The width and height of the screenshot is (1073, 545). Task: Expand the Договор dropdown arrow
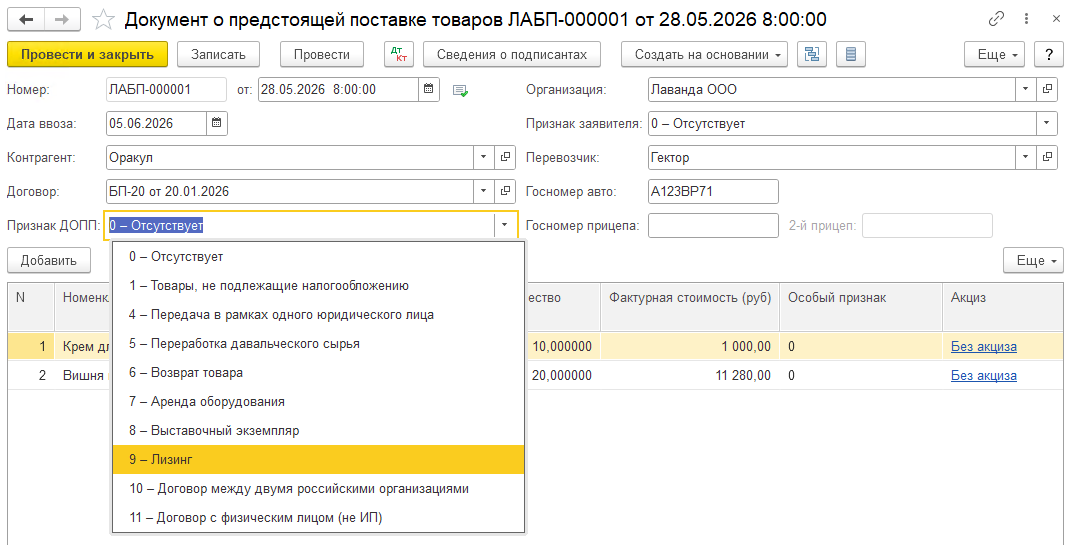[x=483, y=191]
